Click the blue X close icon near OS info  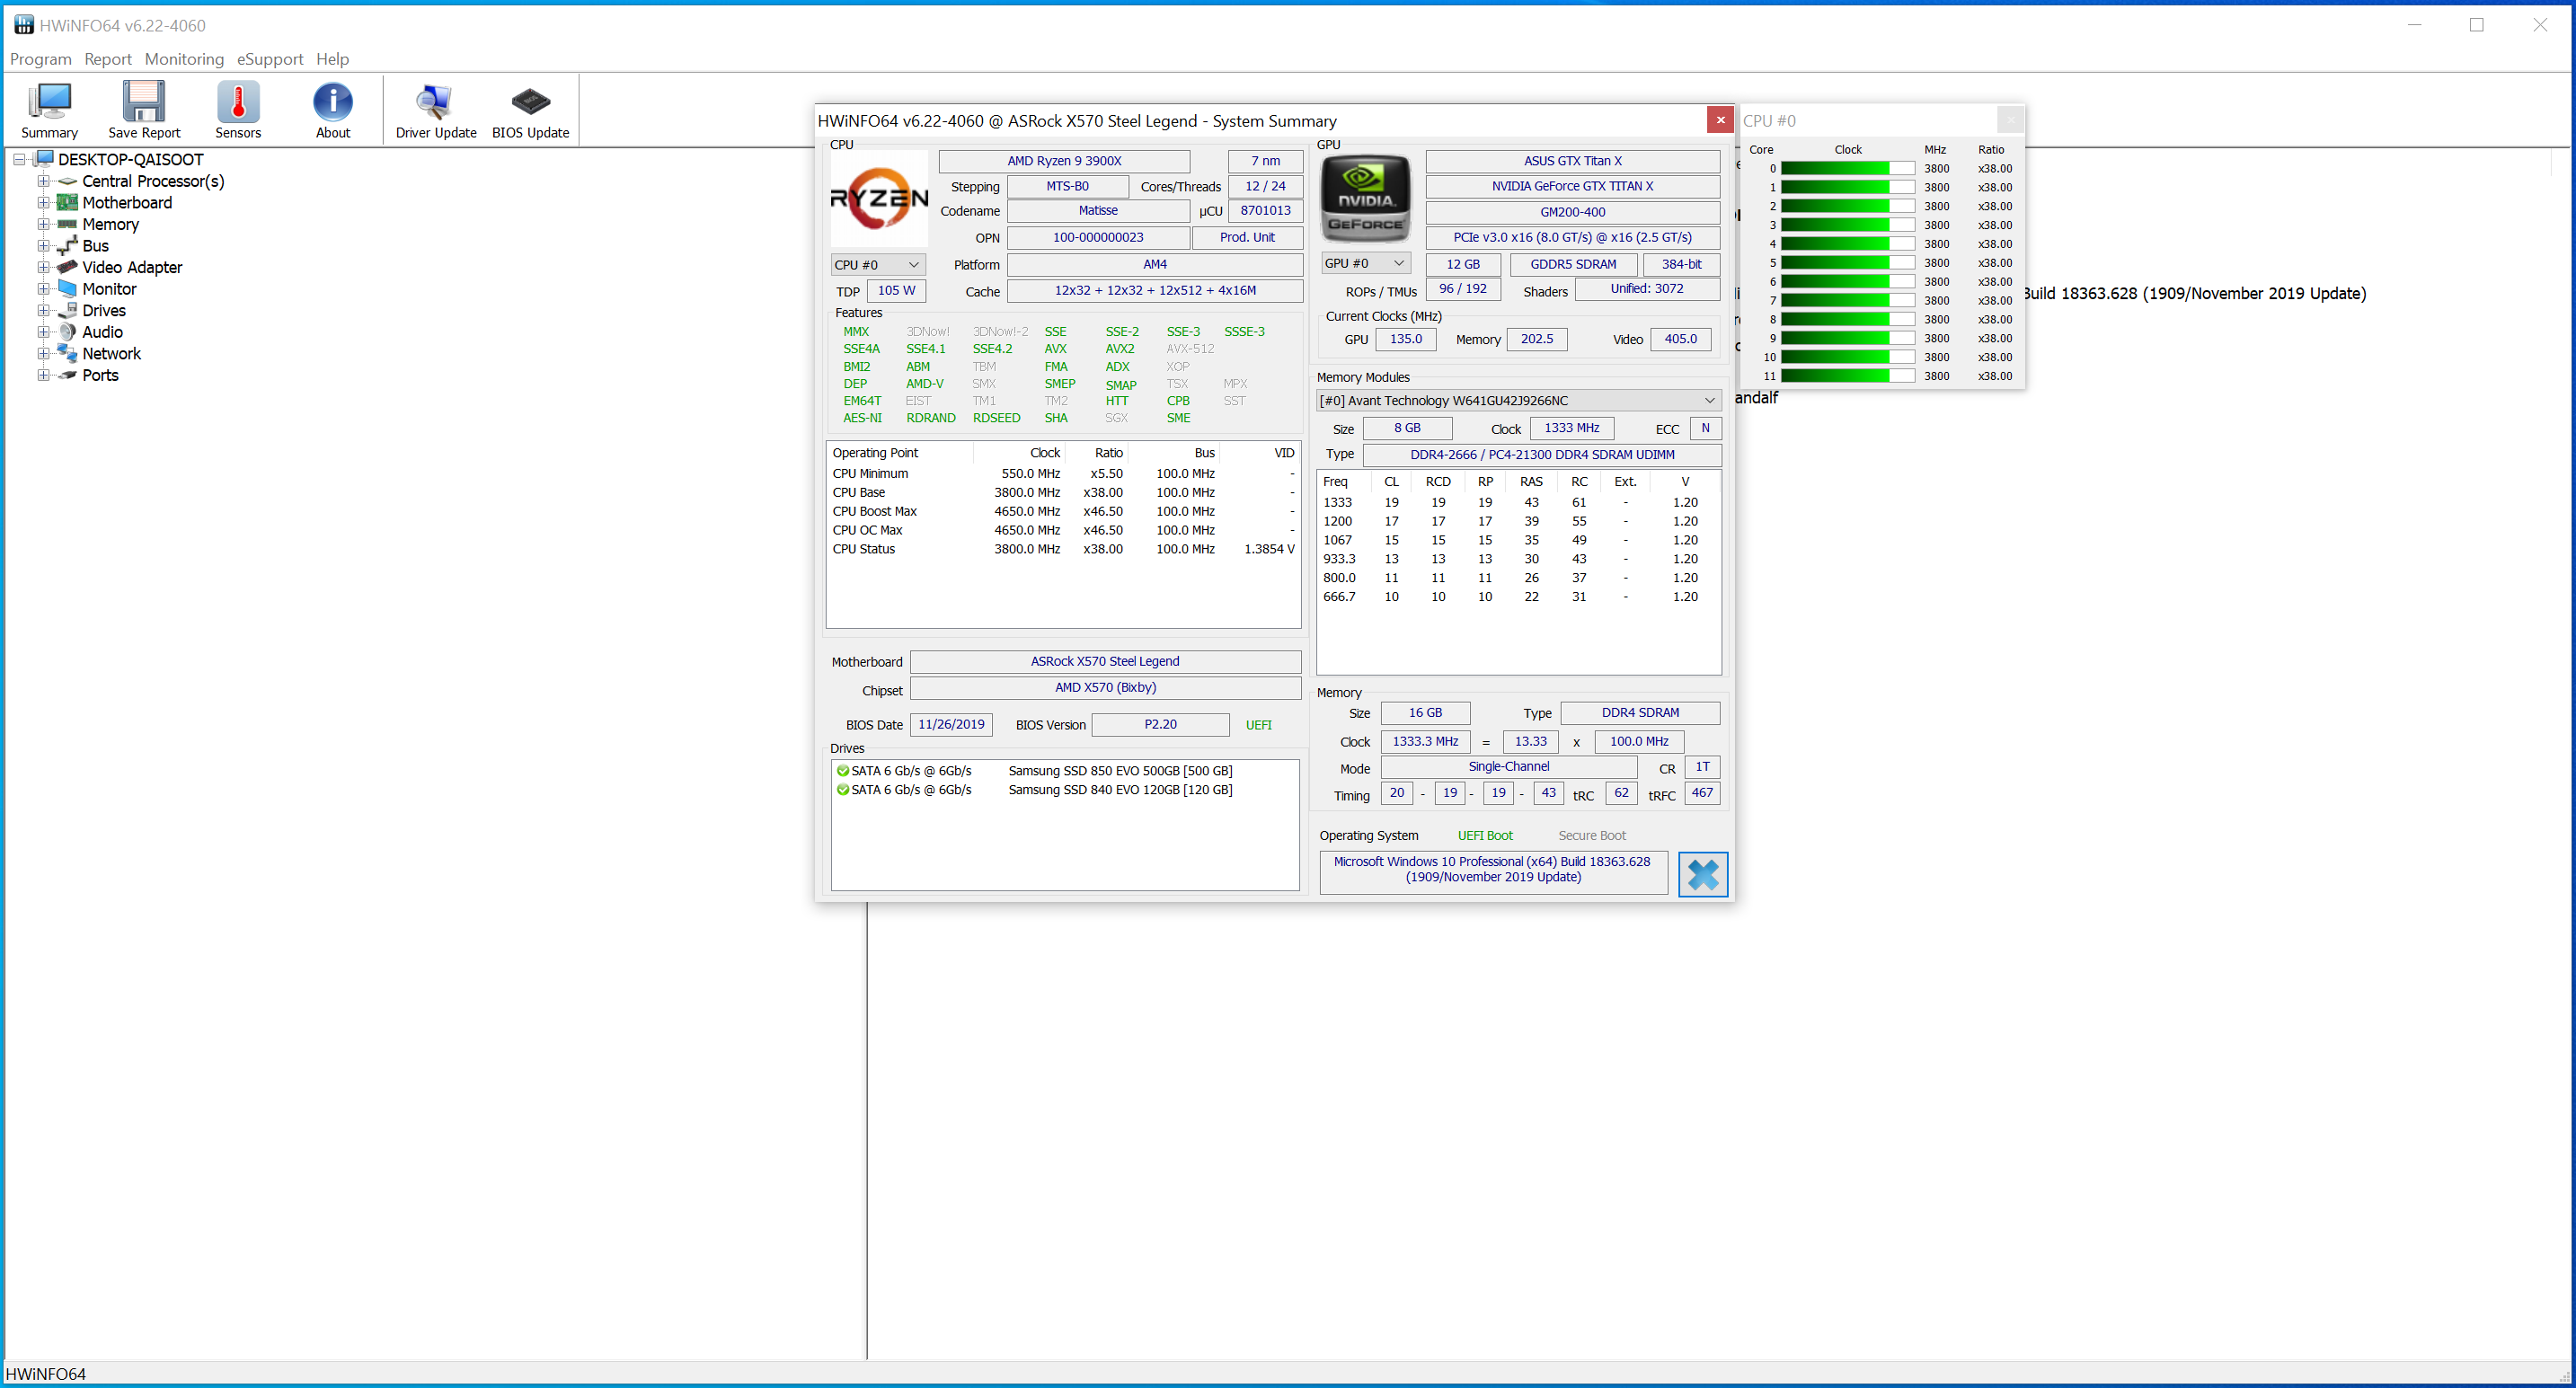click(1702, 875)
